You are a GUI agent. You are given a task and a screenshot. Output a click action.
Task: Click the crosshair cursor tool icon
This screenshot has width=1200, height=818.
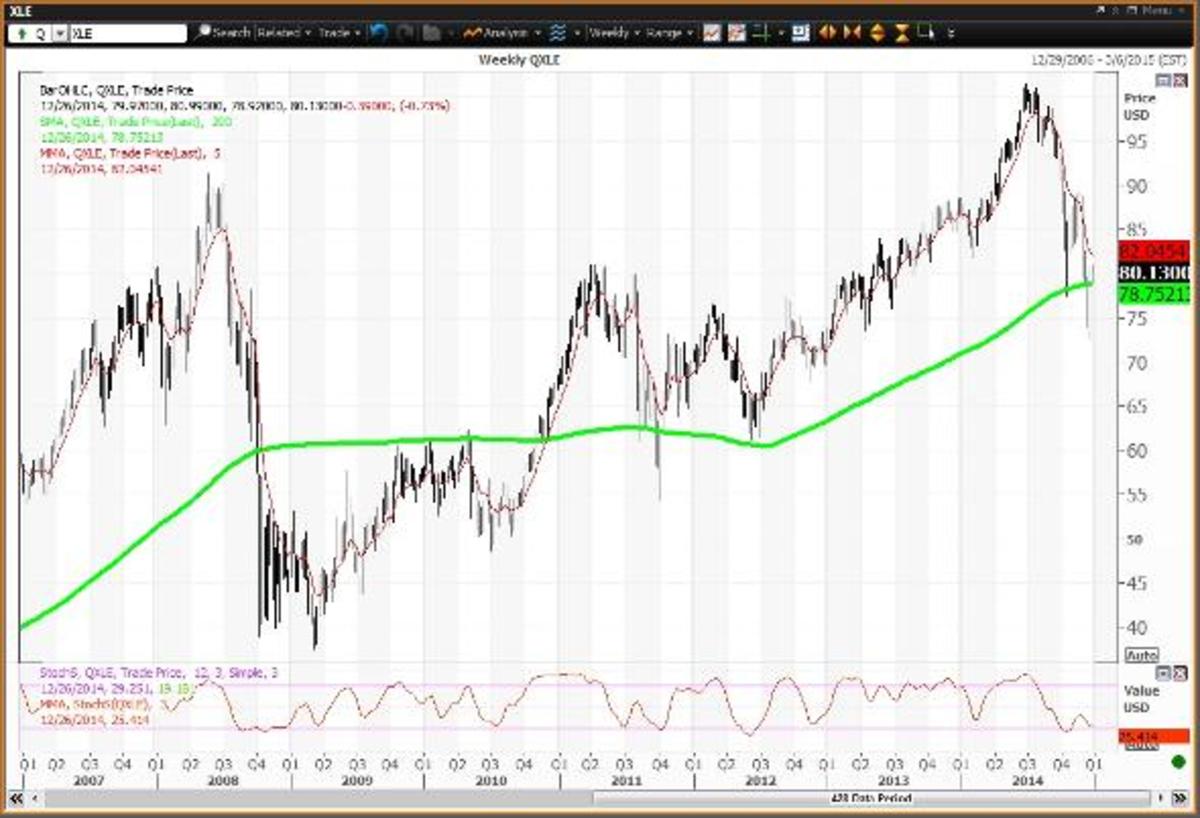coord(762,33)
